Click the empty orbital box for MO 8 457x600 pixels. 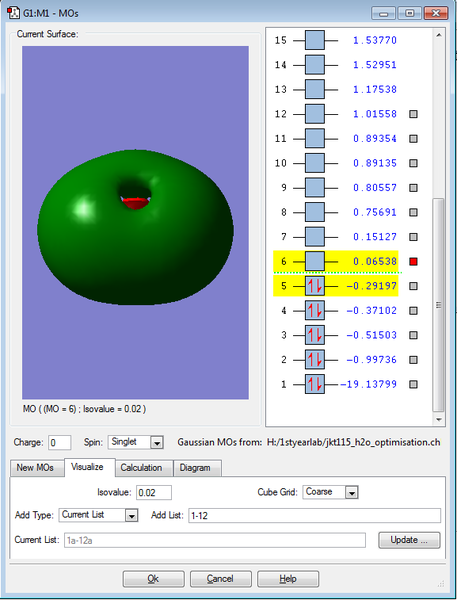315,212
